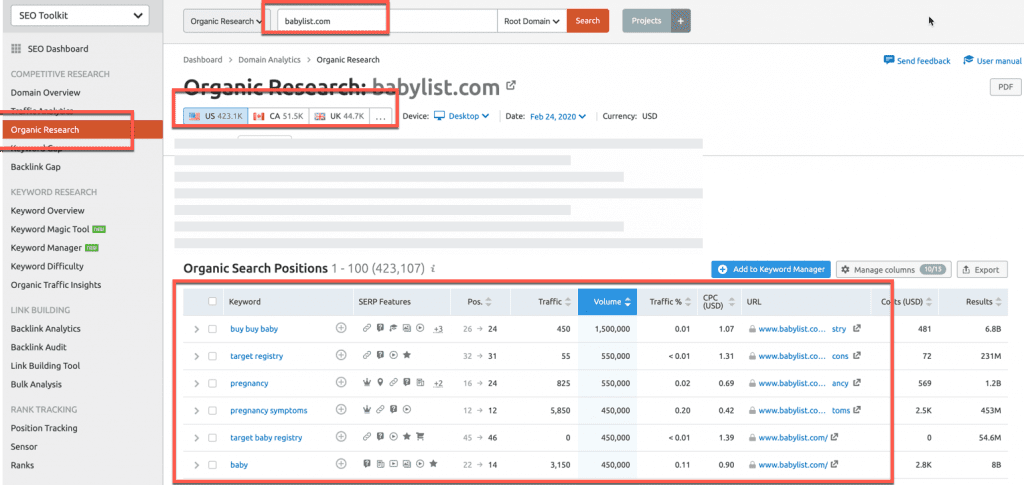Click the Send feedback chat icon
Image resolution: width=1024 pixels, height=485 pixels.
[x=889, y=61]
